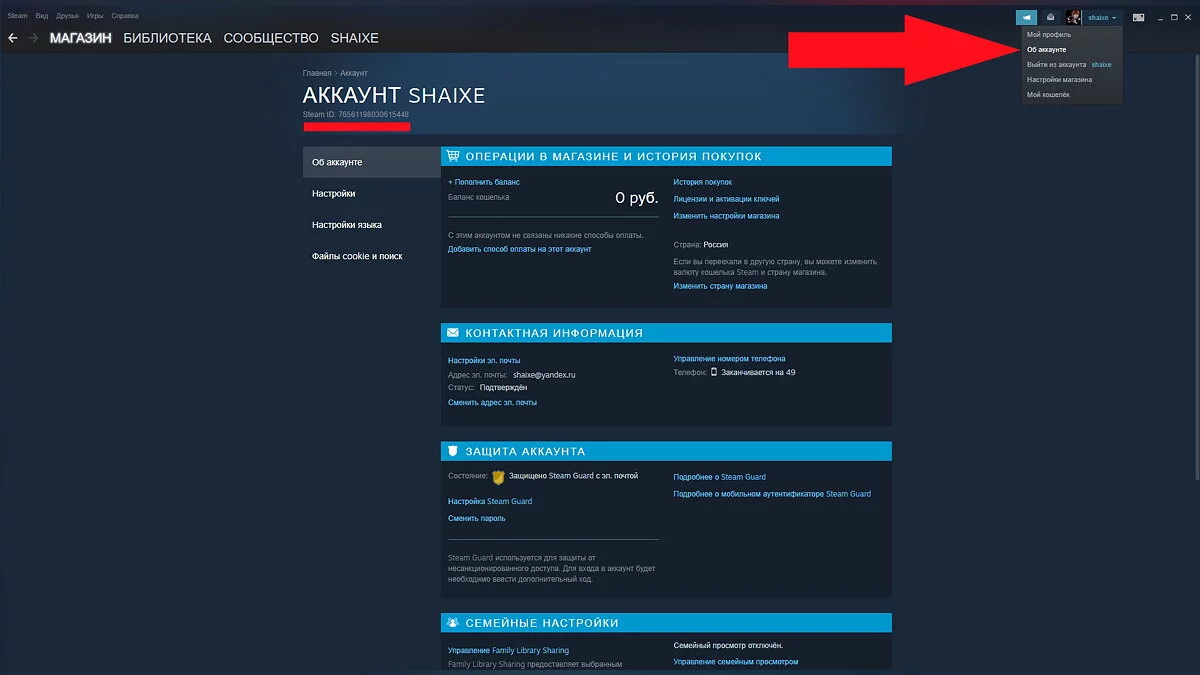Switch to the СООБЩЕСТВО tab
1200x675 pixels.
271,38
